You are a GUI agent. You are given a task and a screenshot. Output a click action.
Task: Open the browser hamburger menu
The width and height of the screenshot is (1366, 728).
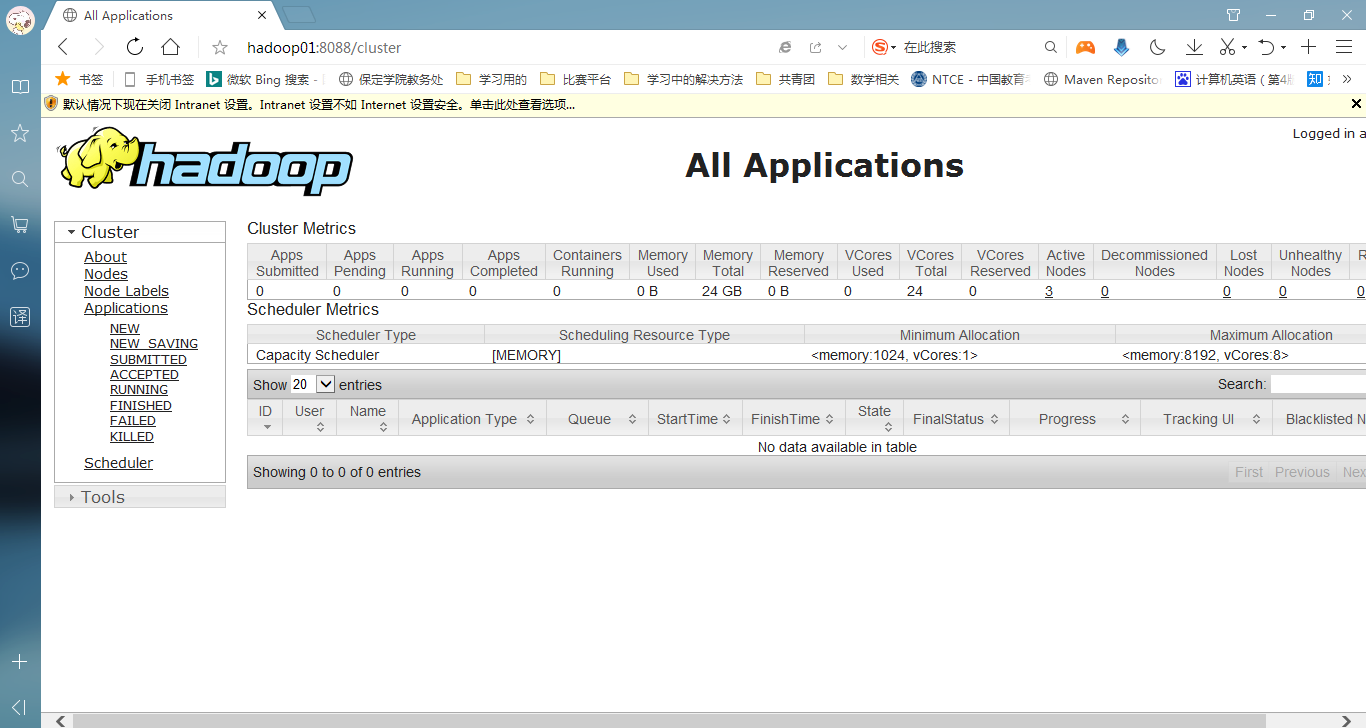[1344, 47]
